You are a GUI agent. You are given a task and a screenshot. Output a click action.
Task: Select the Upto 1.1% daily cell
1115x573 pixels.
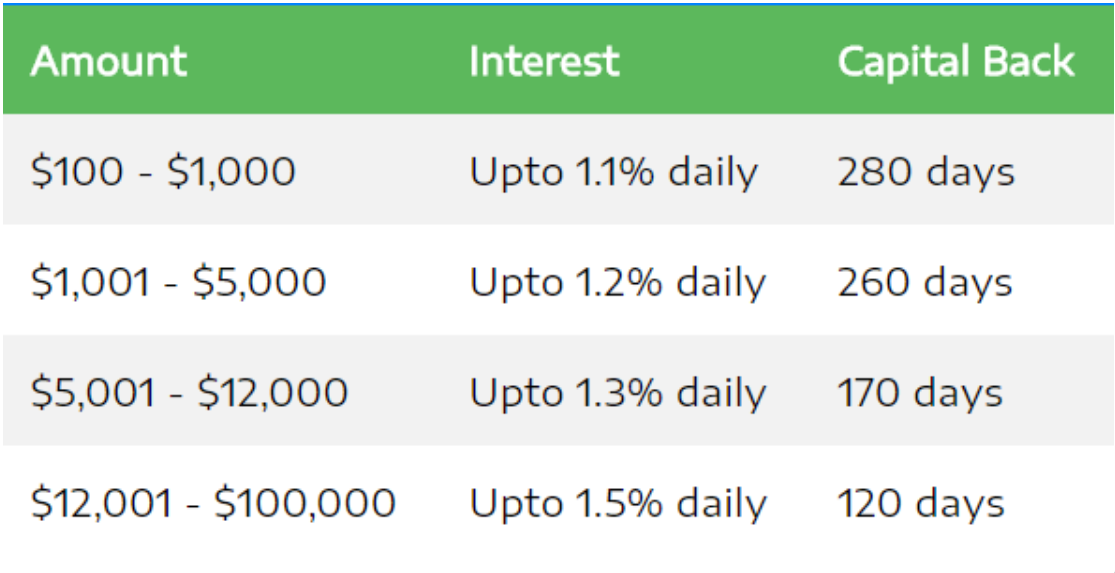[613, 172]
